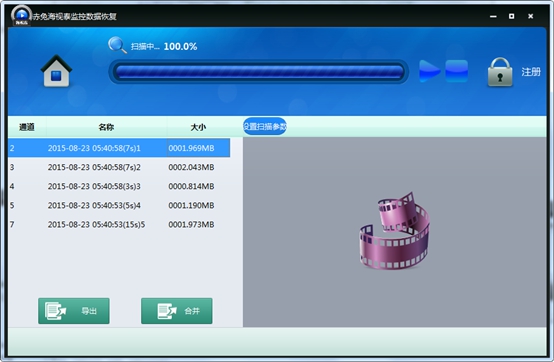Viewport: 554px width, 362px height.
Task: Select row 2015-08-23 05:40:58(3s)3
Action: [119, 186]
